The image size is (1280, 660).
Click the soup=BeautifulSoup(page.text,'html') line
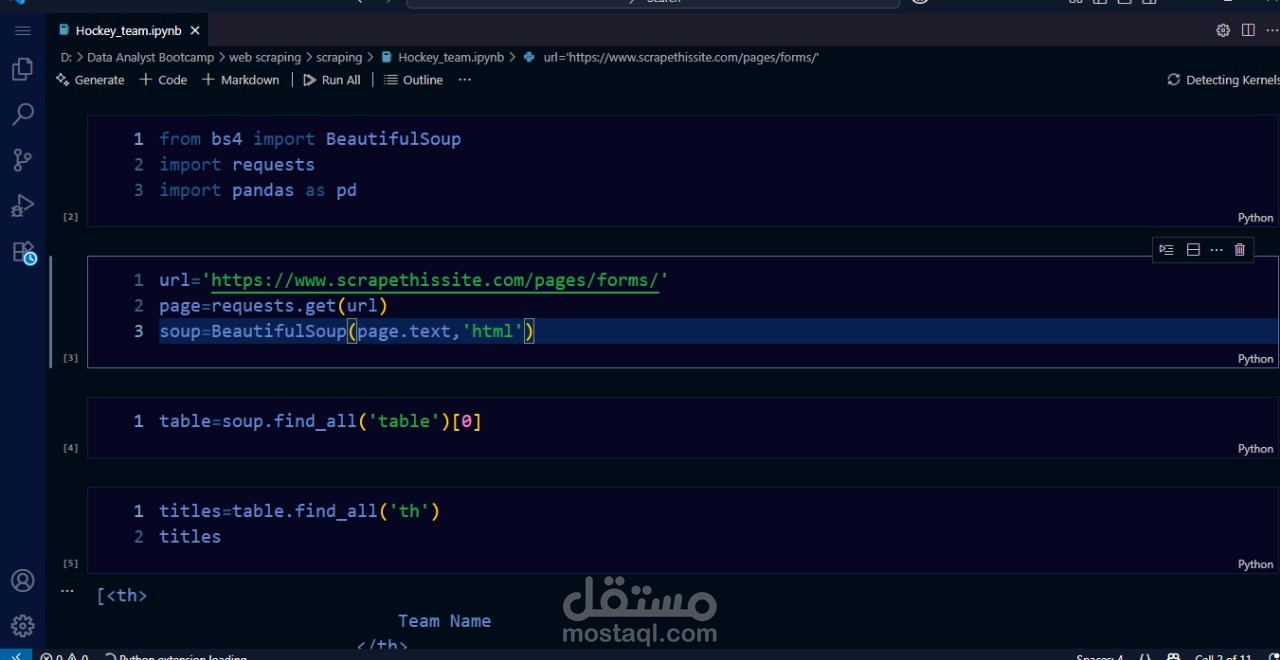click(x=347, y=331)
